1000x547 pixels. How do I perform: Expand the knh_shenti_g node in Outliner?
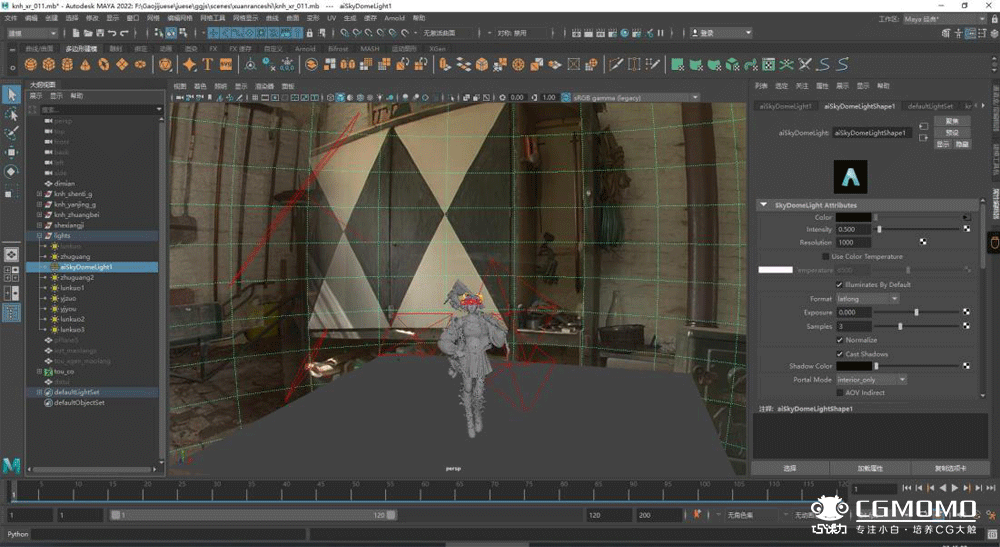tap(39, 194)
